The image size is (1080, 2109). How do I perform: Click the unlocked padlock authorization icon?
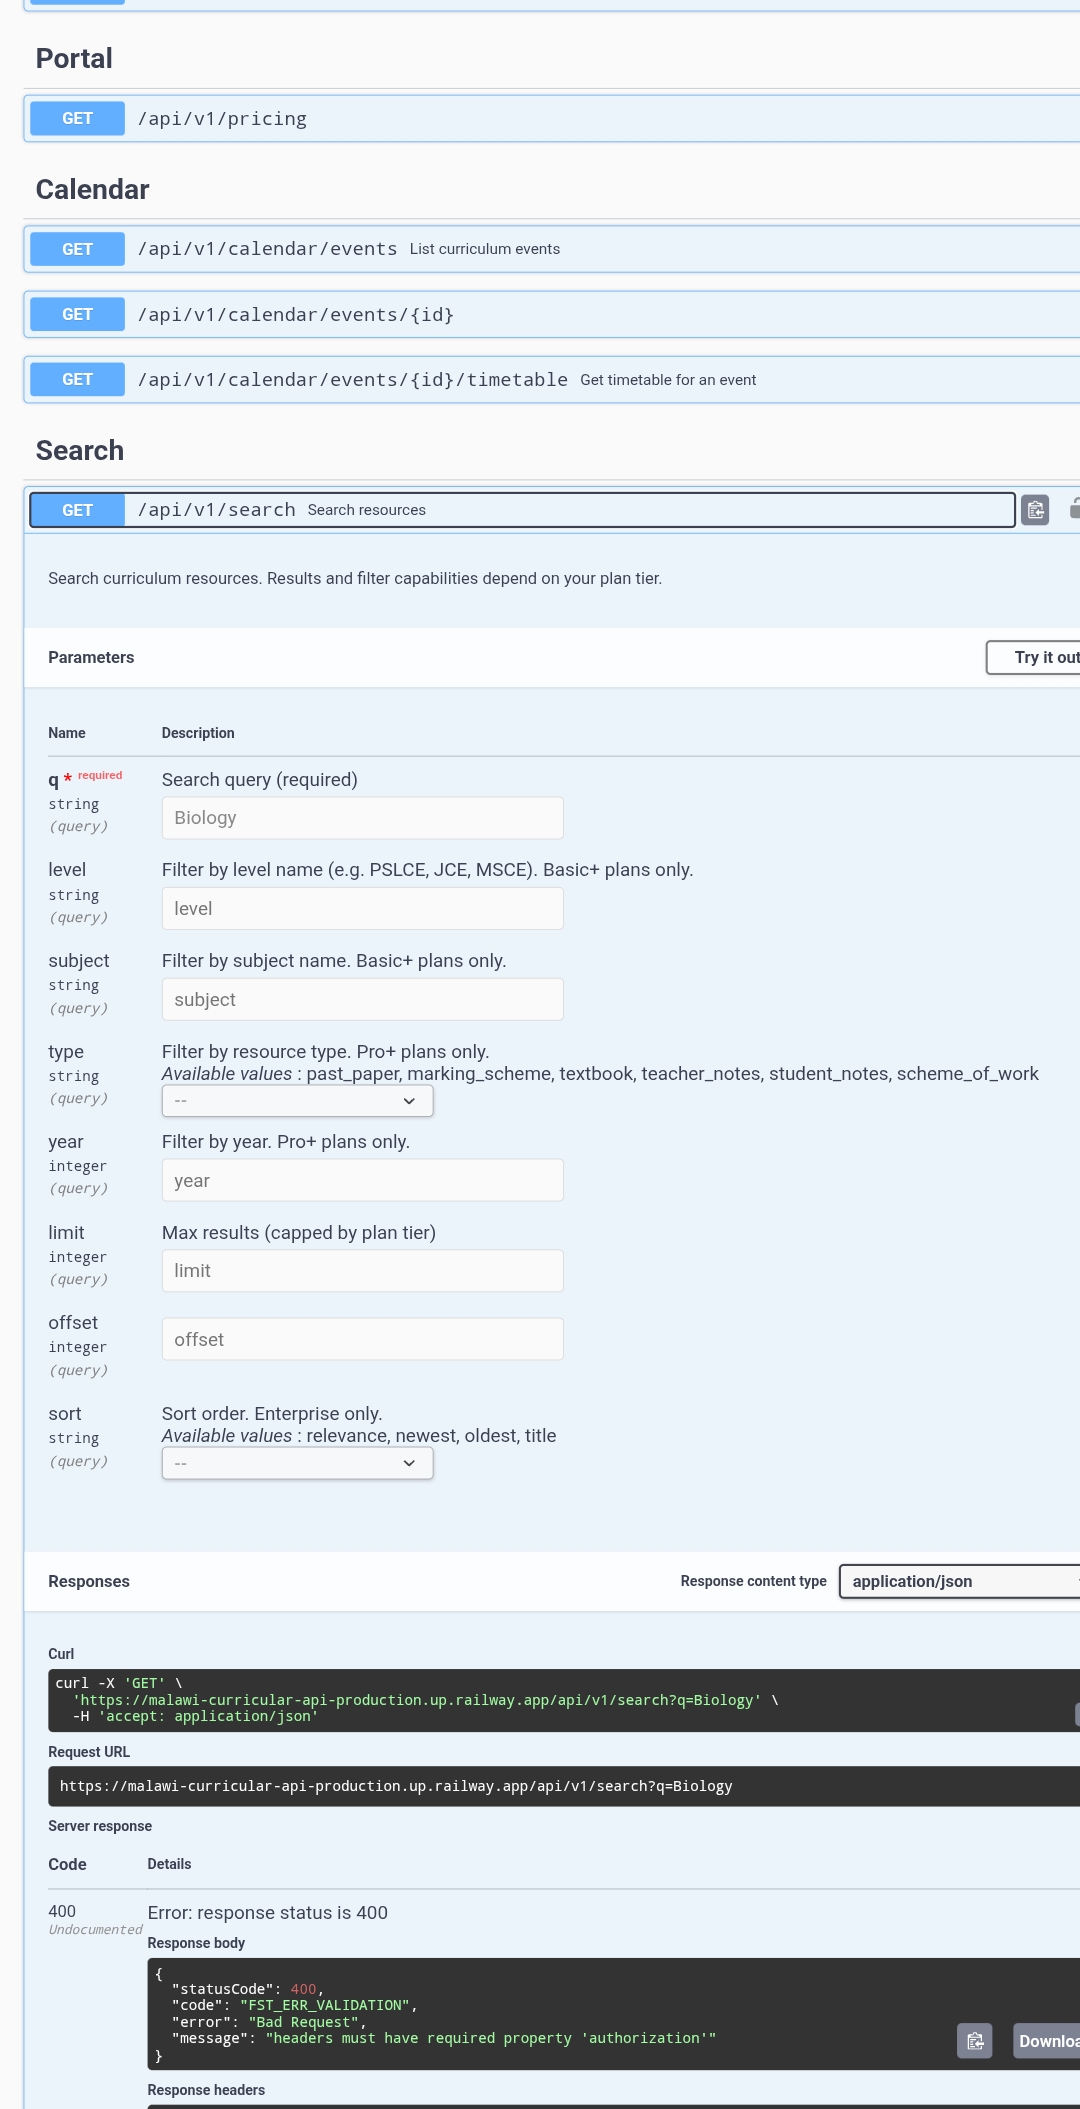(x=1074, y=508)
